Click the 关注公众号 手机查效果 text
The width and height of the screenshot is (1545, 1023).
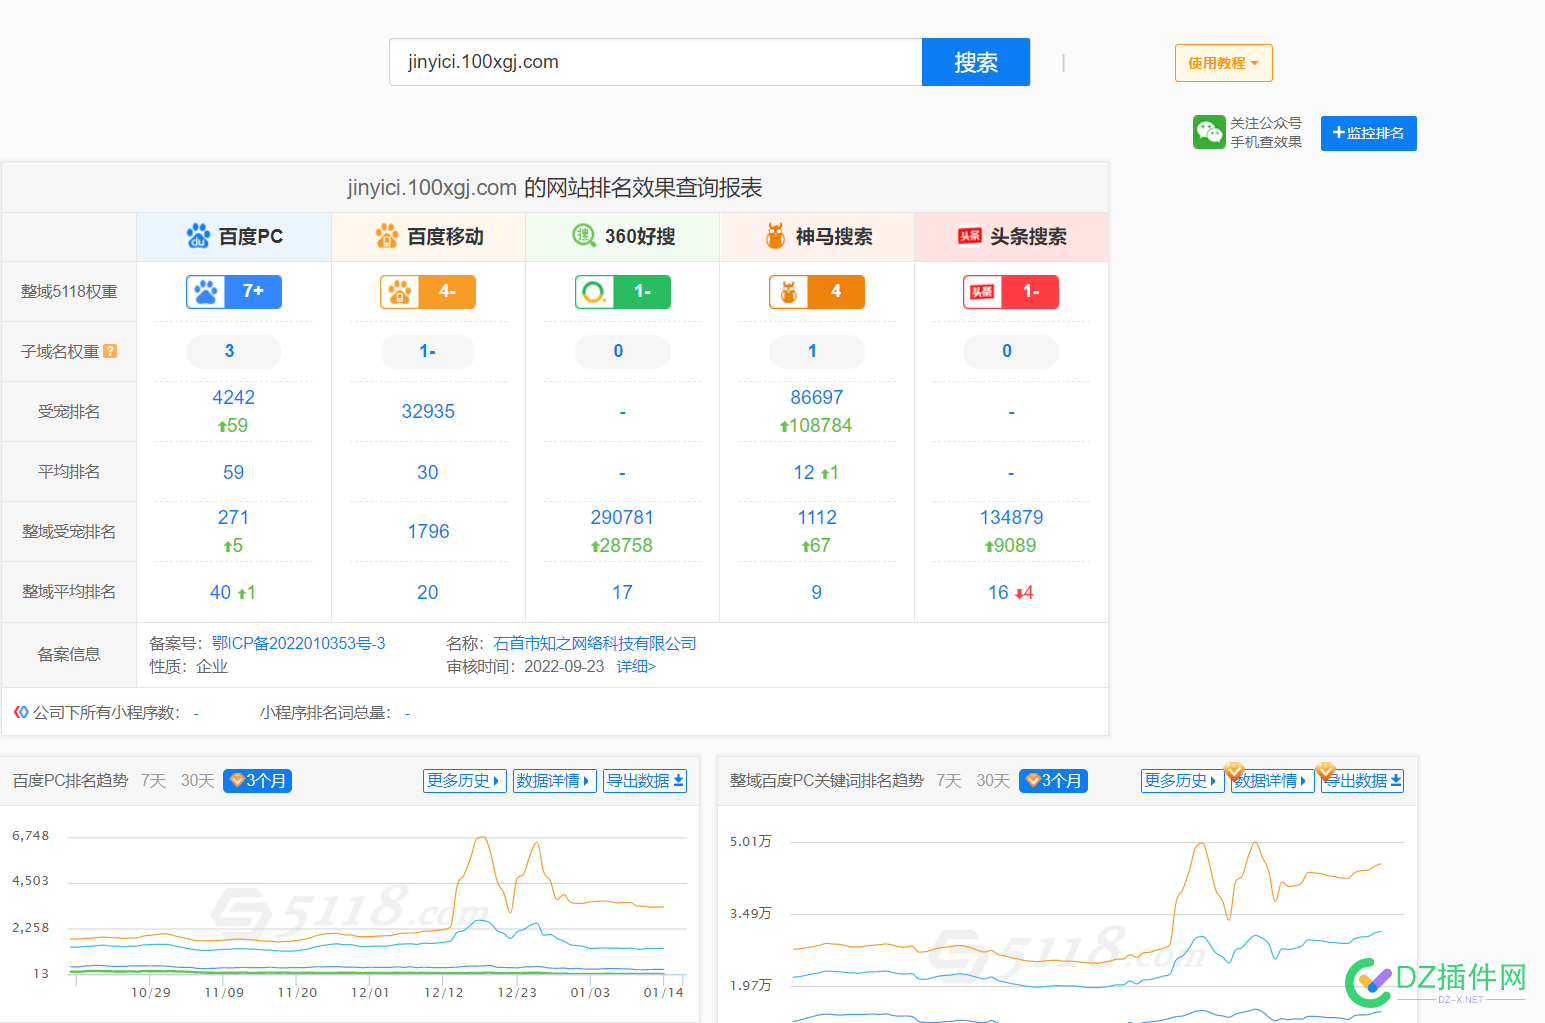[1266, 132]
